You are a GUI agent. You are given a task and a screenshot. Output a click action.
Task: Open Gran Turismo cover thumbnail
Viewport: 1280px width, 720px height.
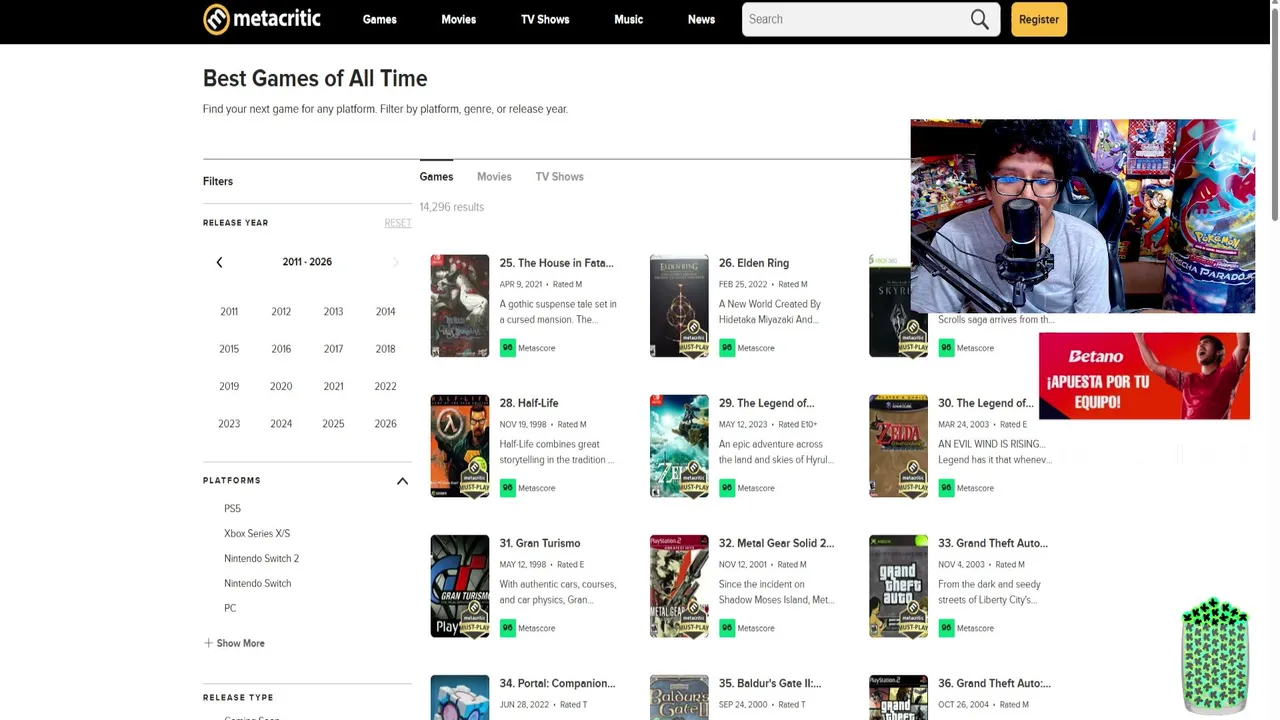click(x=460, y=586)
